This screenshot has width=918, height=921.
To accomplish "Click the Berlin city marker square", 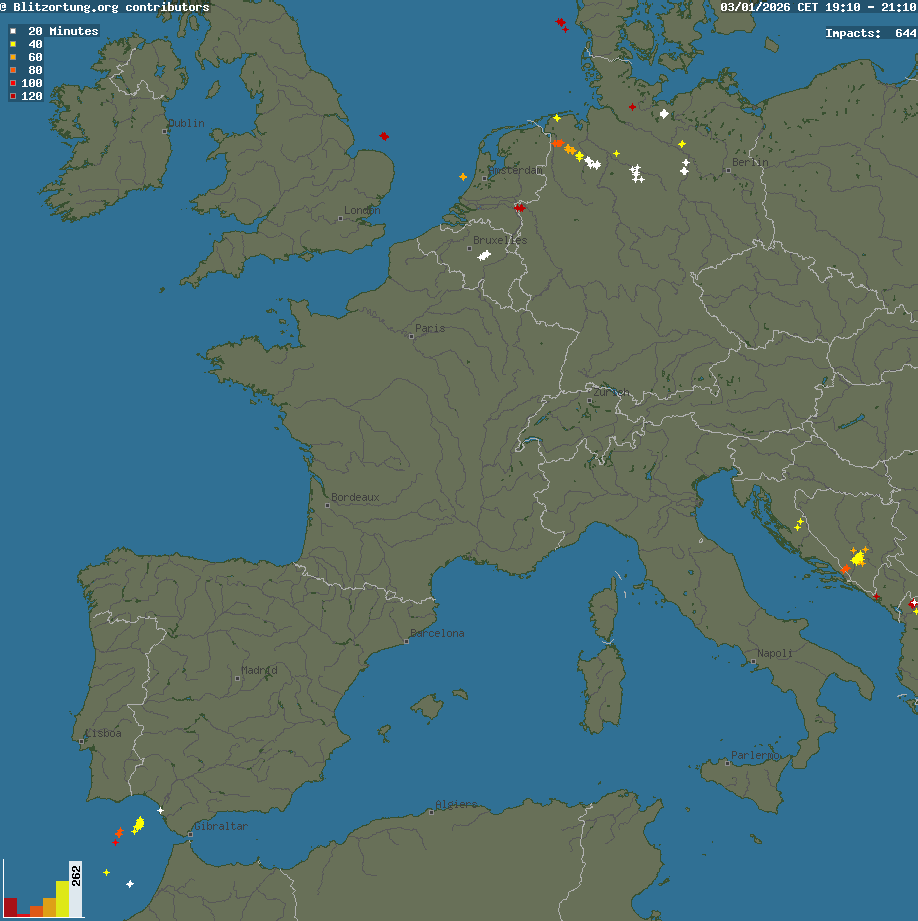I will tap(729, 170).
